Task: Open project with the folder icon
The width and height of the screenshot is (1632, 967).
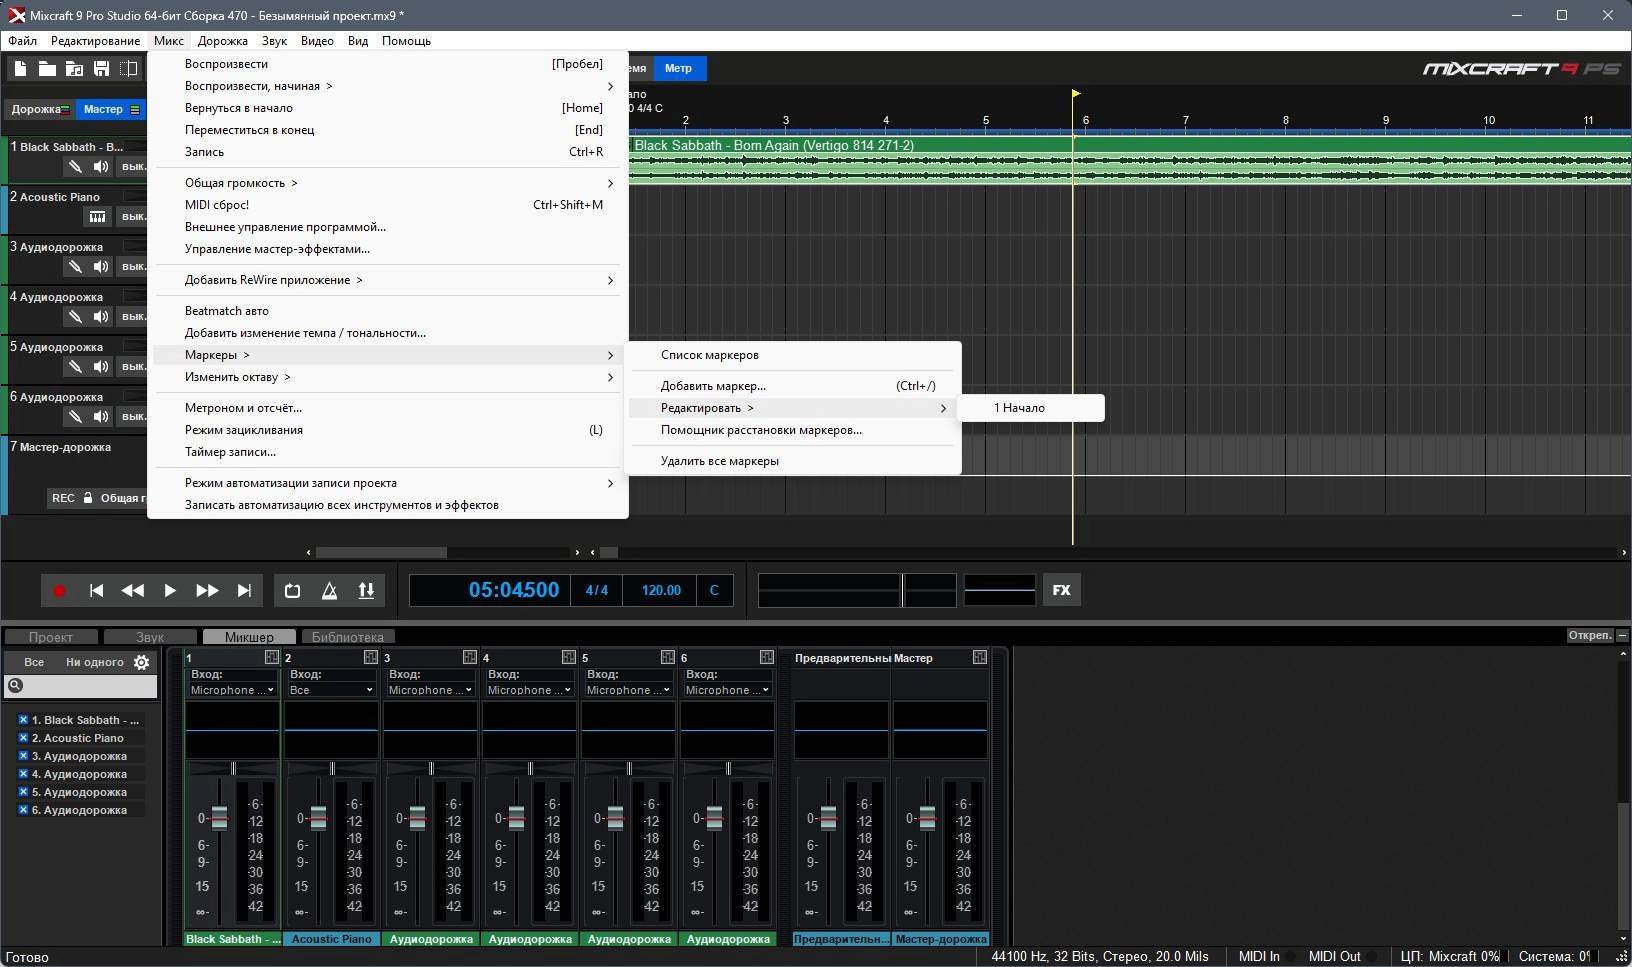Action: (47, 68)
